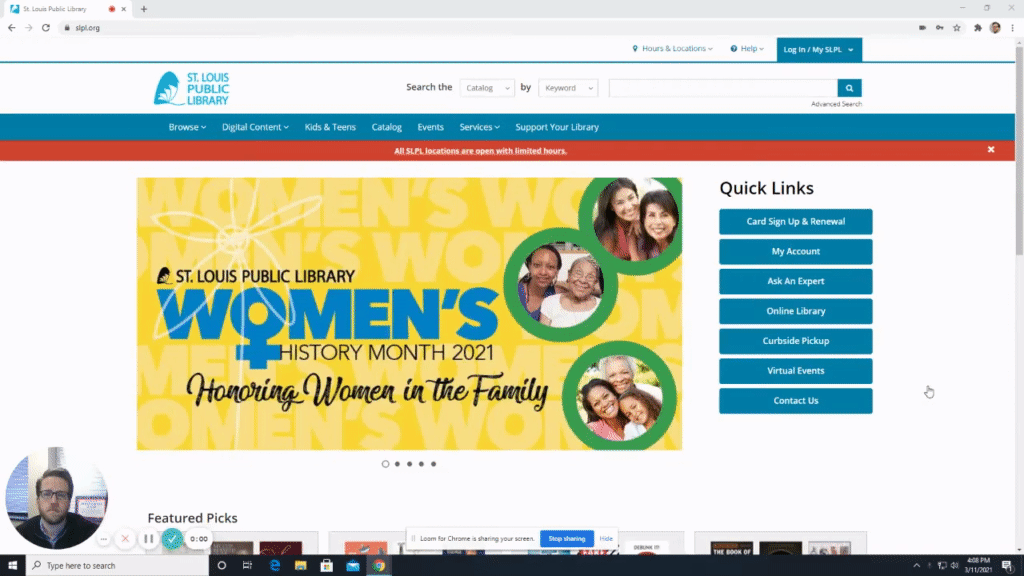This screenshot has width=1024, height=576.
Task: Open Microsoft Store from the taskbar
Action: (x=327, y=566)
